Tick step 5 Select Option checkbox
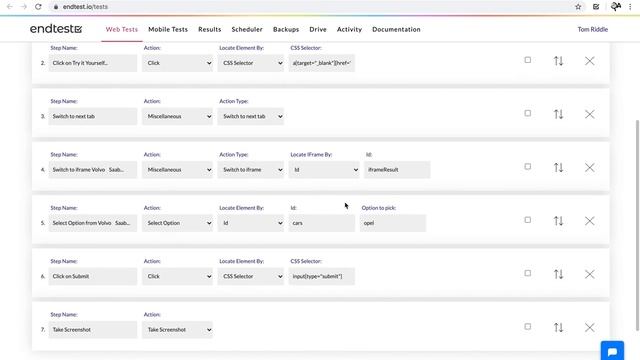 tap(527, 220)
